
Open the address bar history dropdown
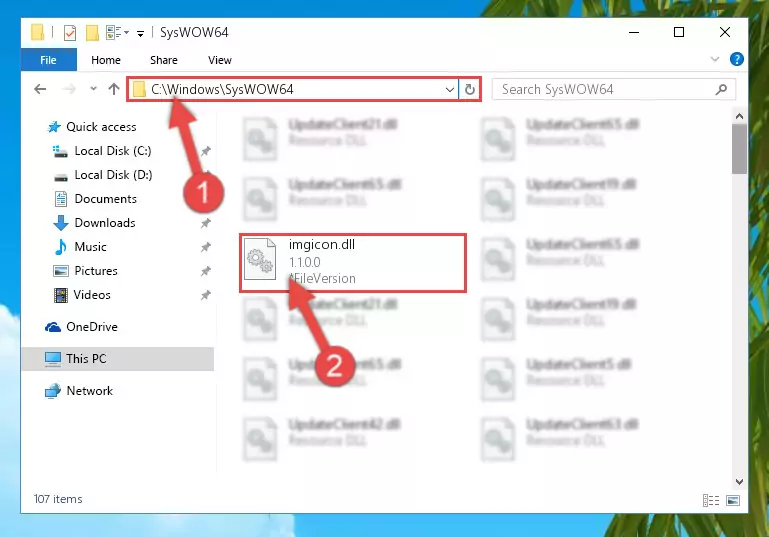click(x=449, y=89)
